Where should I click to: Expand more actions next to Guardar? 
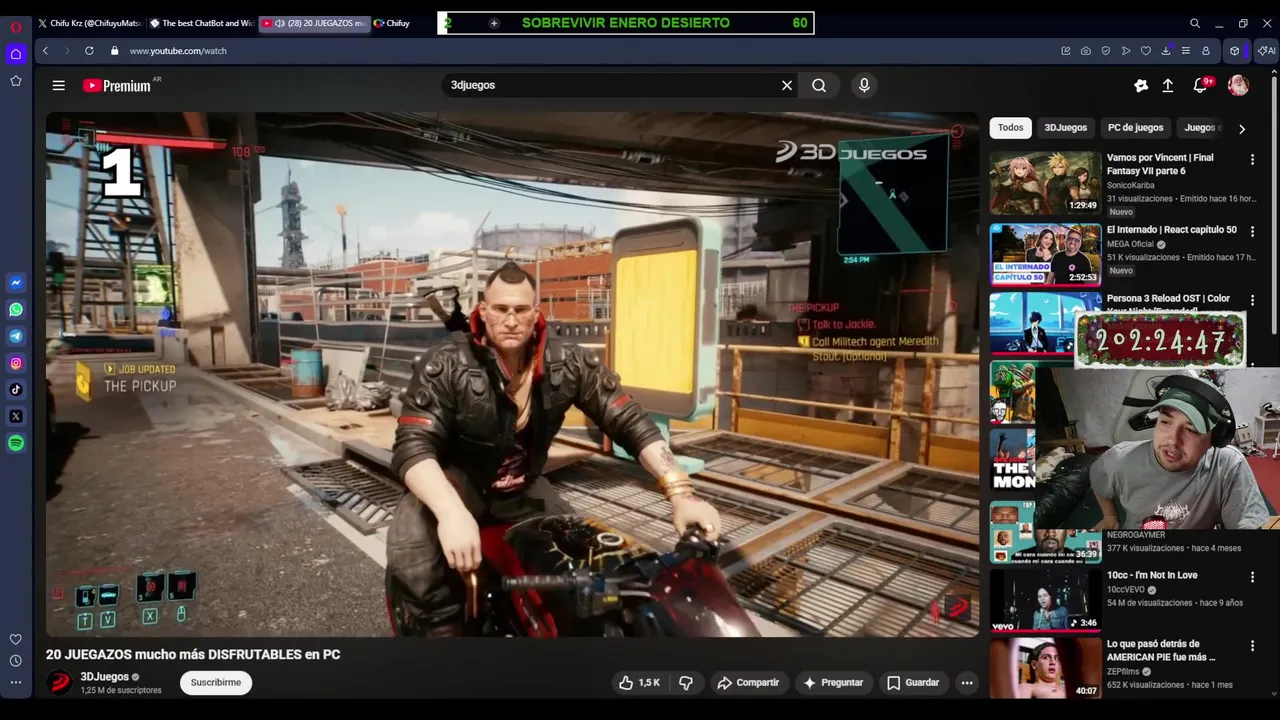tap(967, 683)
